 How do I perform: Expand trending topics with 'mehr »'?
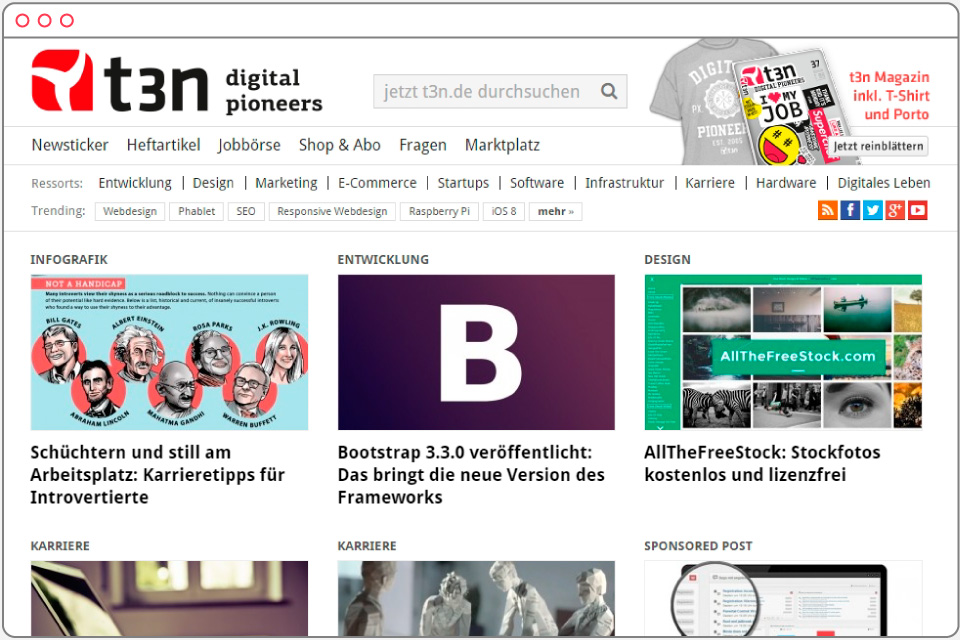click(x=555, y=211)
